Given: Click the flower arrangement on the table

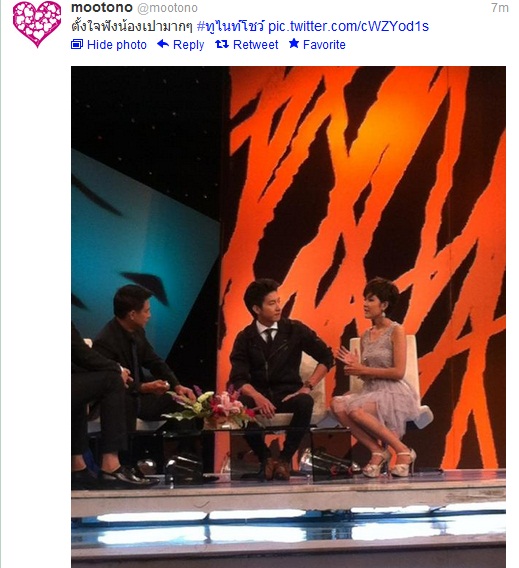Looking at the screenshot, I should pos(212,408).
